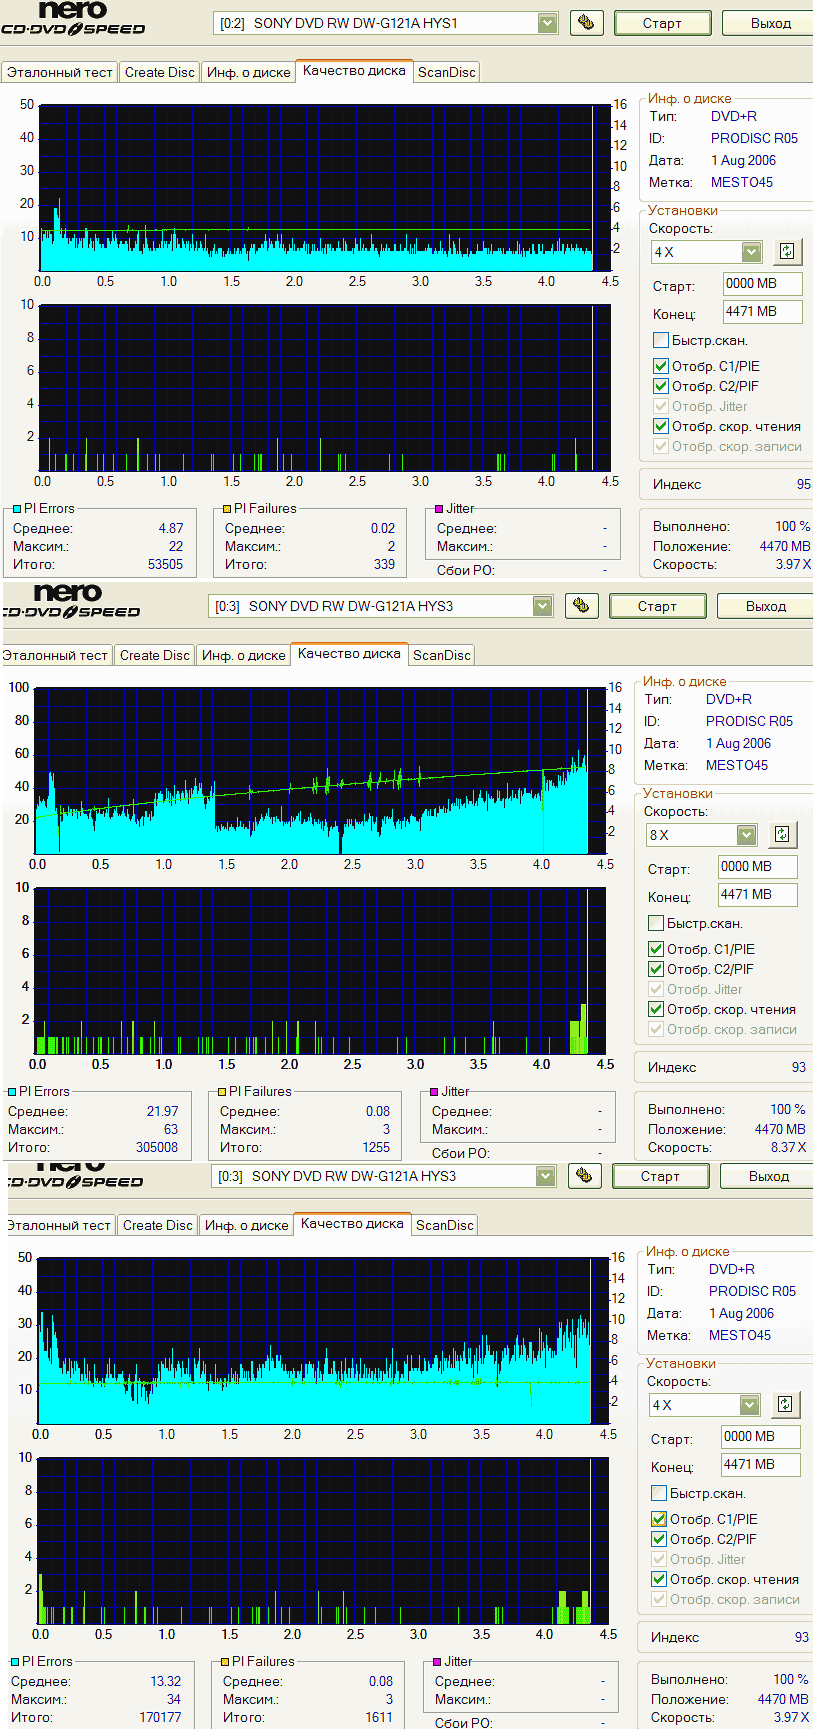813x1729 pixels.
Task: Open the Скорость dropdown in the bottom window
Action: pyautogui.click(x=749, y=1405)
